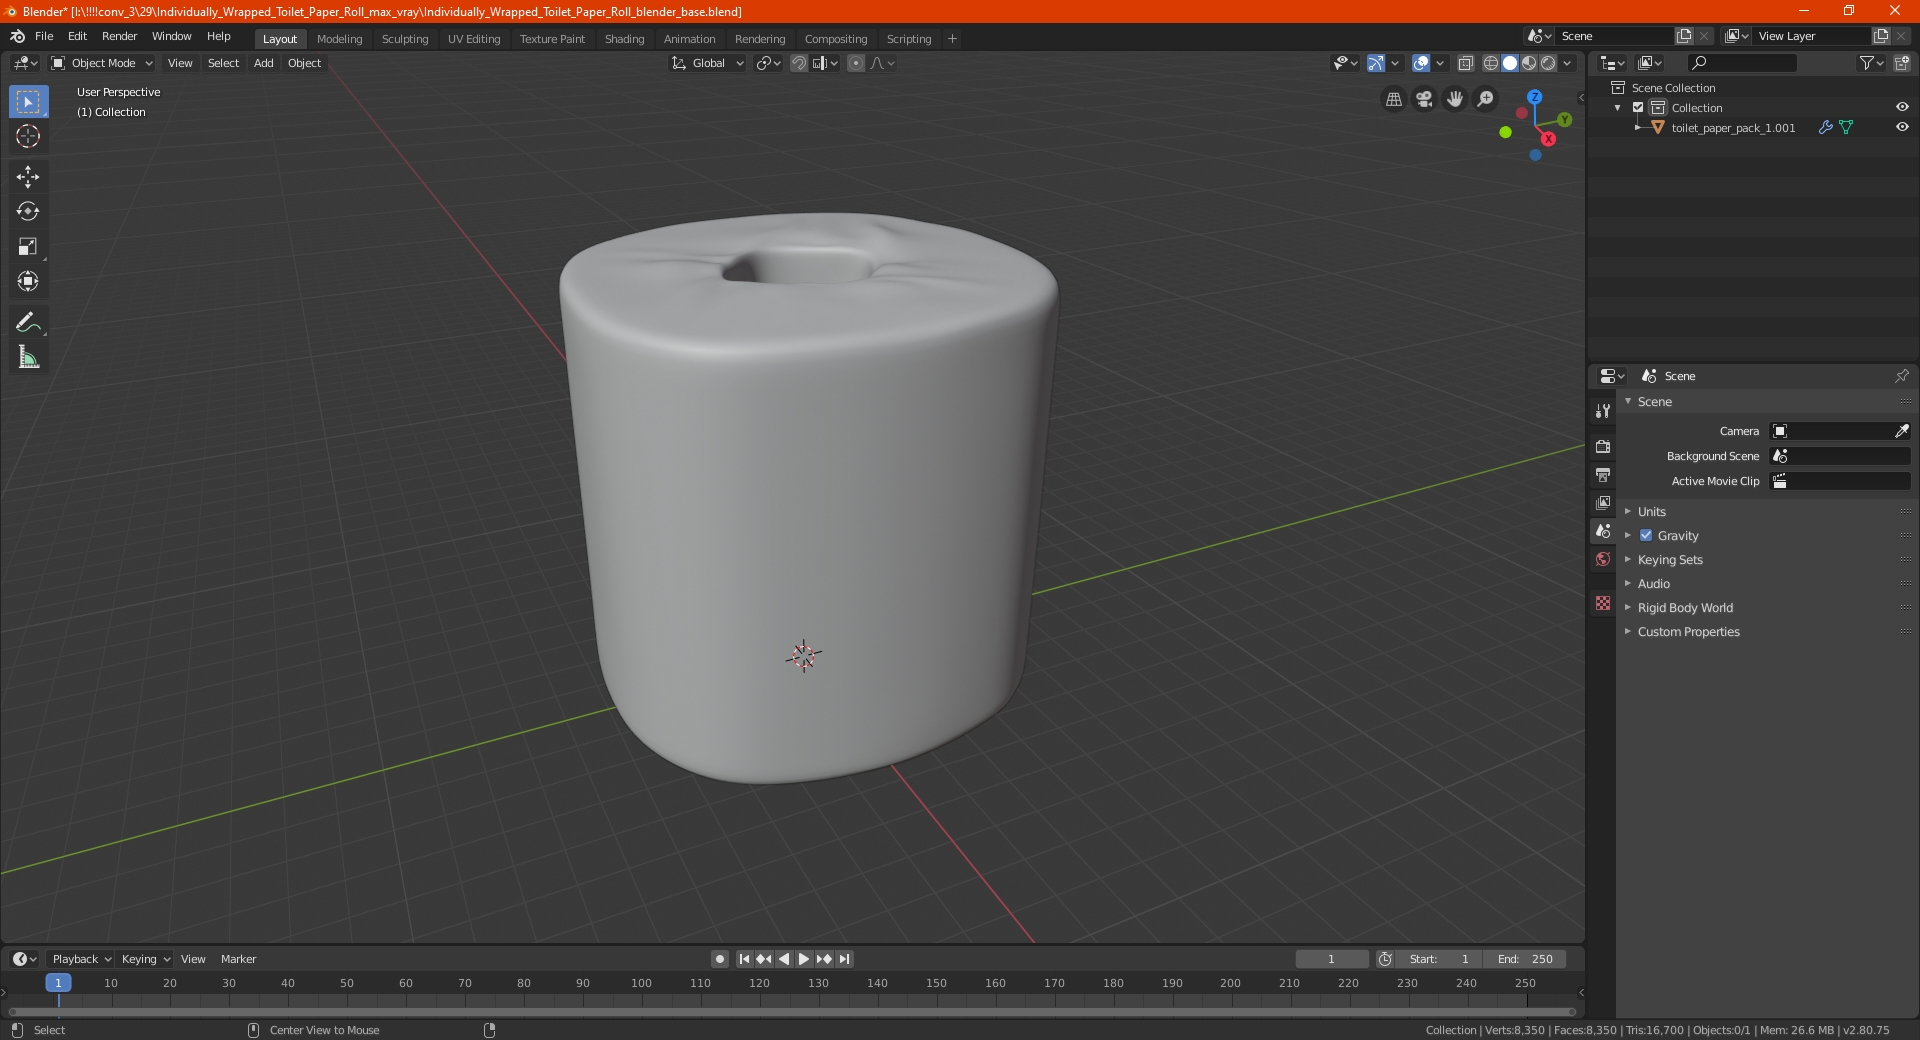Toggle viewport gizmos display

point(1376,63)
